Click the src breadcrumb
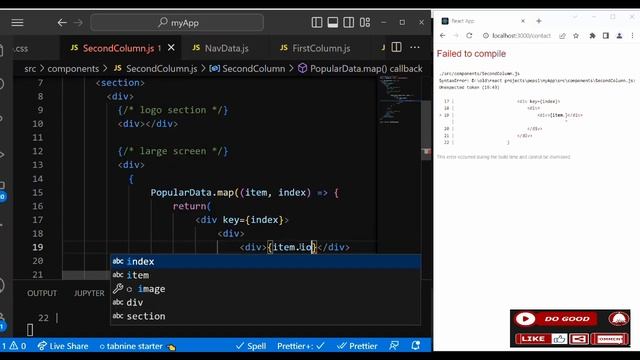Viewport: 640px width, 360px height. 30,69
